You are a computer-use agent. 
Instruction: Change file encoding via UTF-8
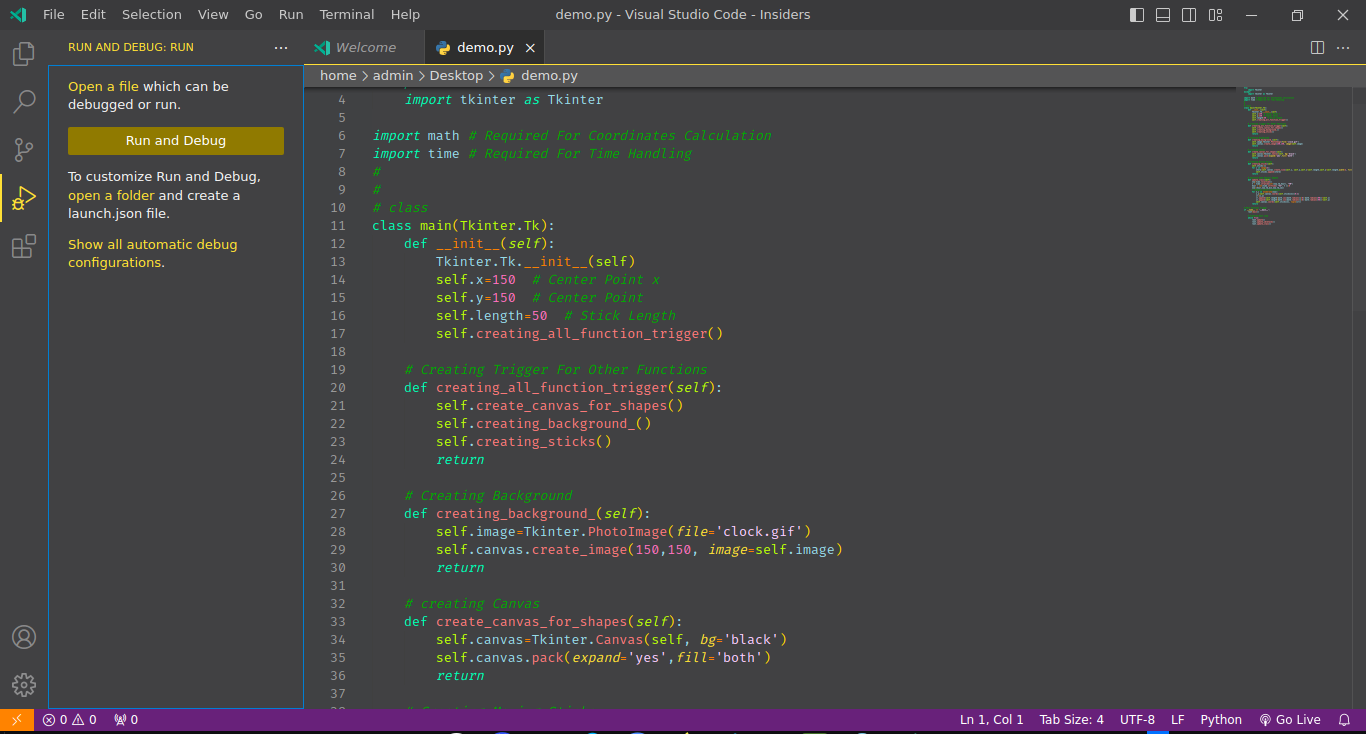coord(1137,720)
